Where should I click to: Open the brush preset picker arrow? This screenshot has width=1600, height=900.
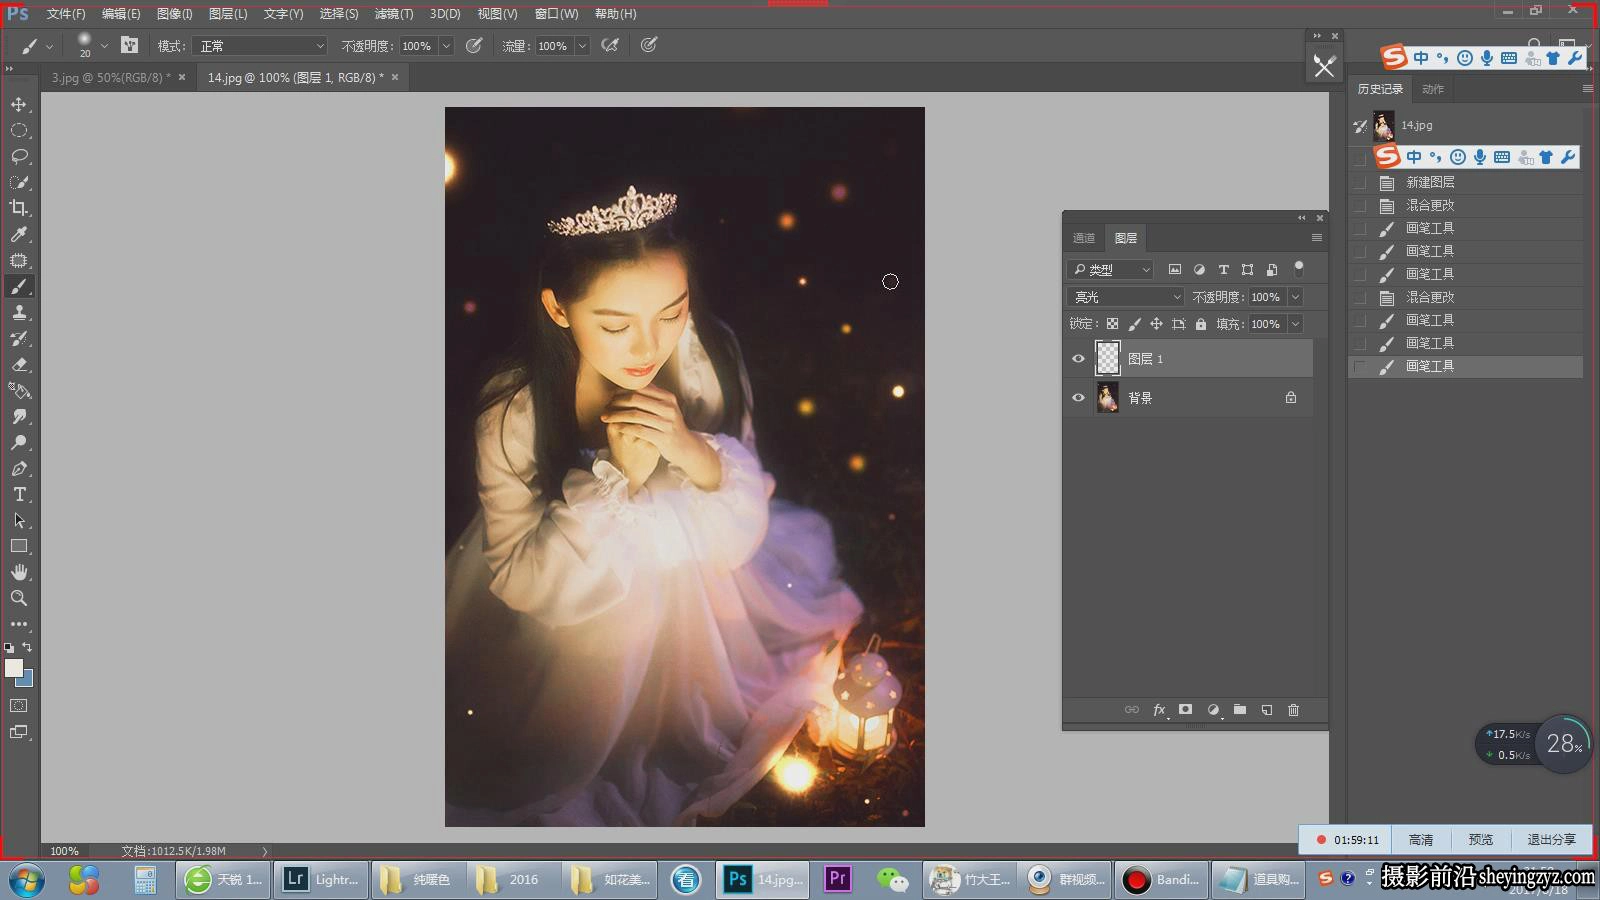pos(104,46)
